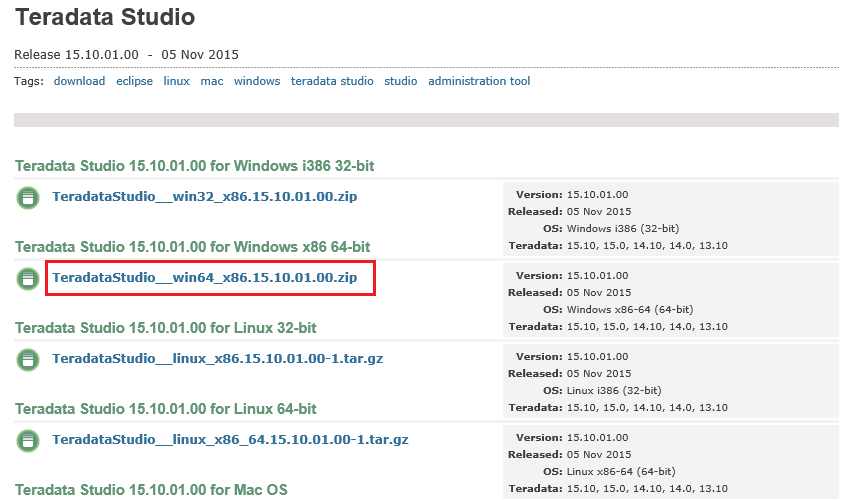
Task: Click the win32 zip file download icon
Action: (28, 198)
